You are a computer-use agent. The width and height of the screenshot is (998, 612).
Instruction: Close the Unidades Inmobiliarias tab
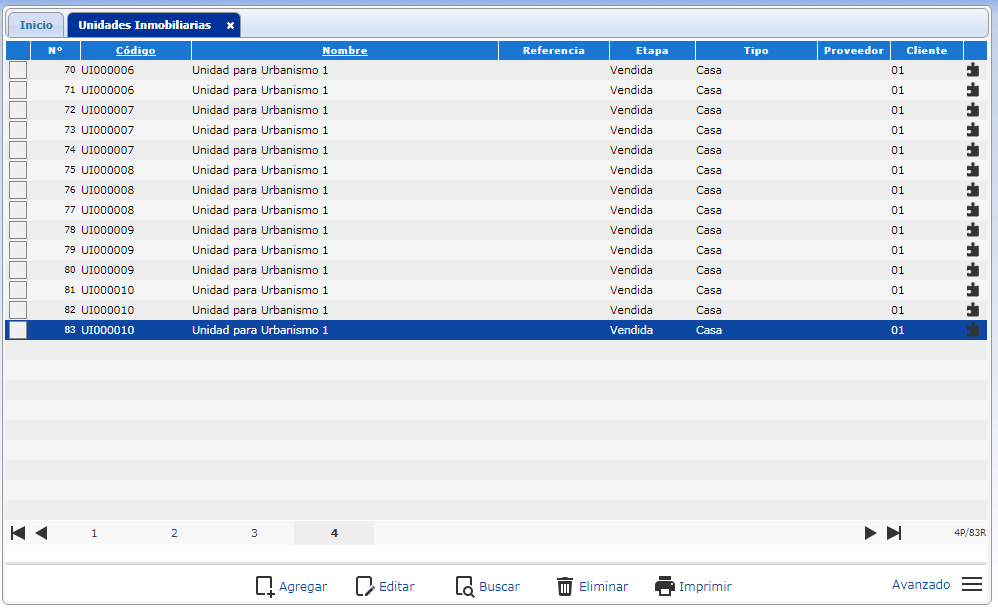pos(230,25)
